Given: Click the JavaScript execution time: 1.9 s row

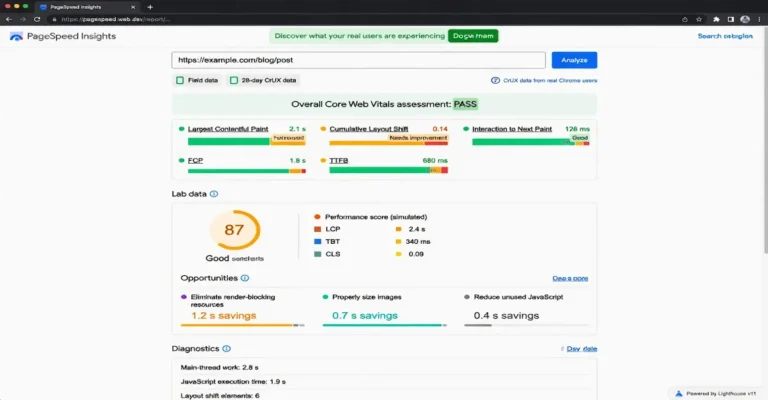Looking at the screenshot, I should coord(384,381).
